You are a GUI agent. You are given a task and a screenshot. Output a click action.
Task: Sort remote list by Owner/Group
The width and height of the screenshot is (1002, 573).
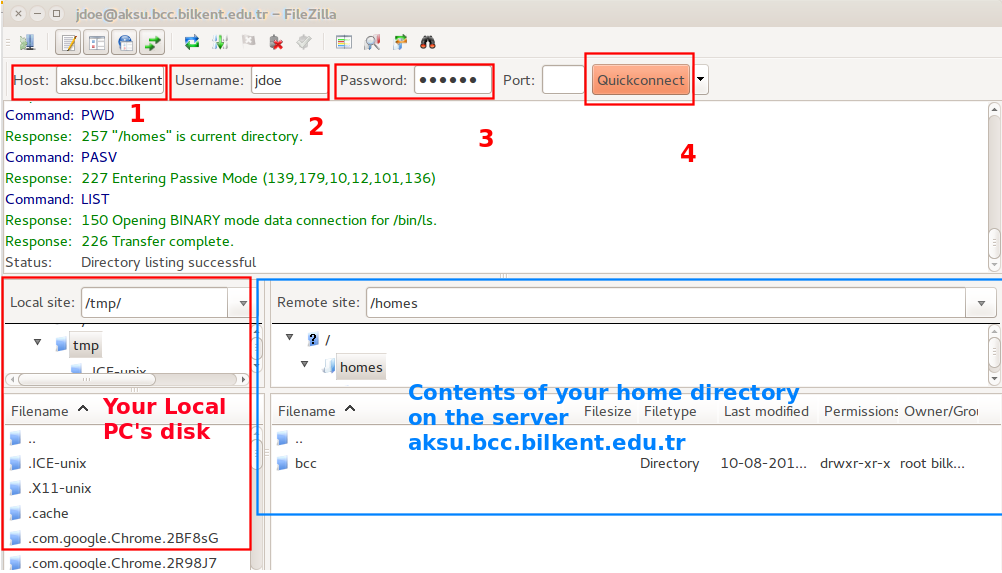pos(941,411)
